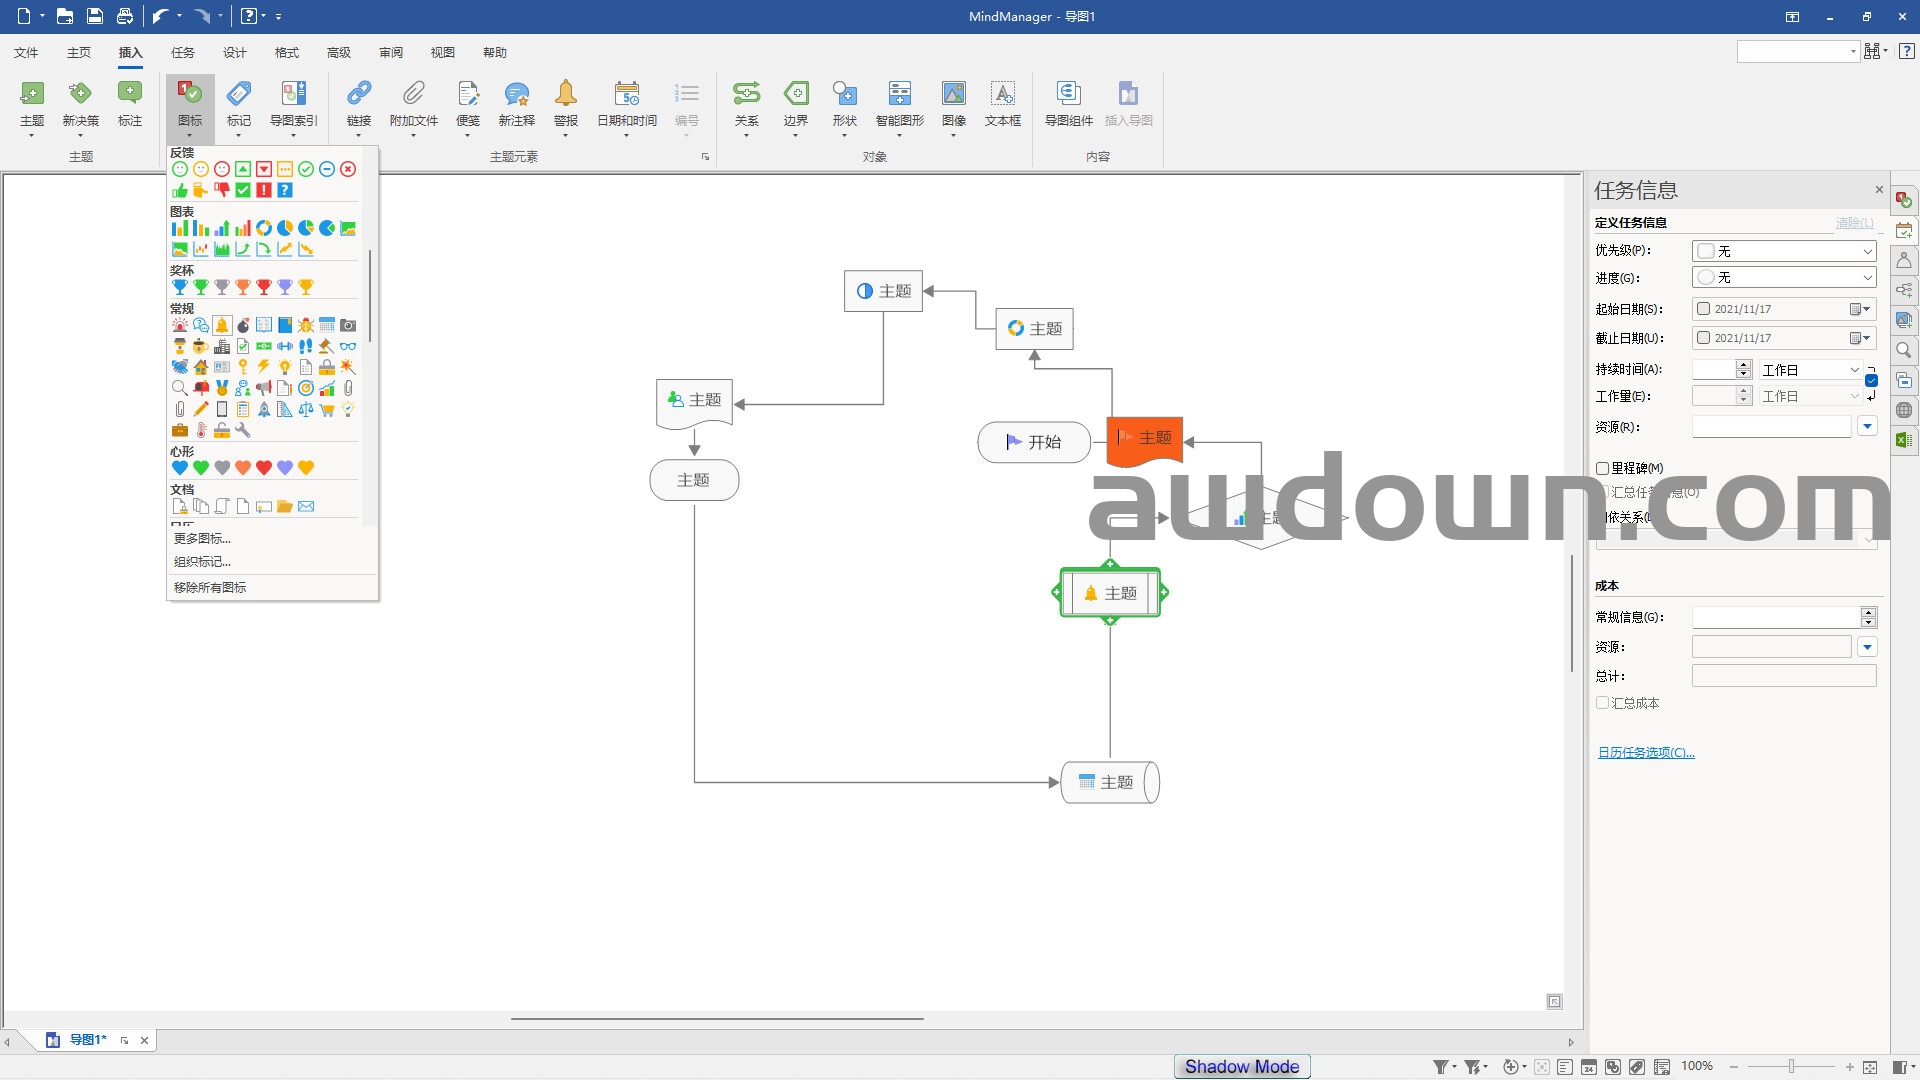
Task: Click the 警报 alarm bell icon
Action: (x=565, y=94)
